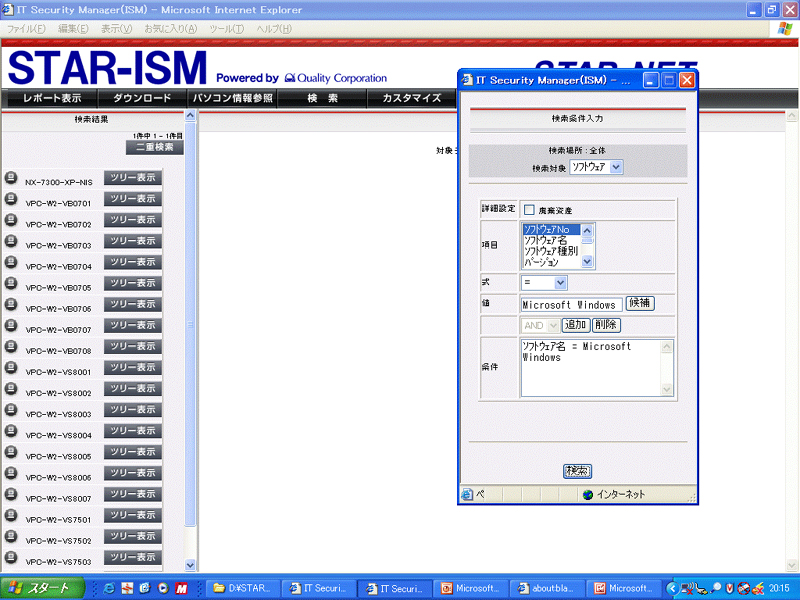Open the 式 operator dropdown

tap(544, 282)
